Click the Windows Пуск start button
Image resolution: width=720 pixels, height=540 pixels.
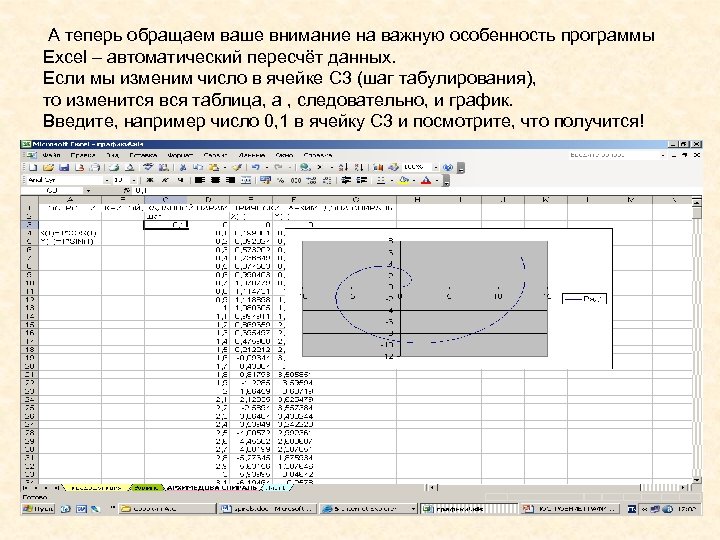click(x=39, y=509)
